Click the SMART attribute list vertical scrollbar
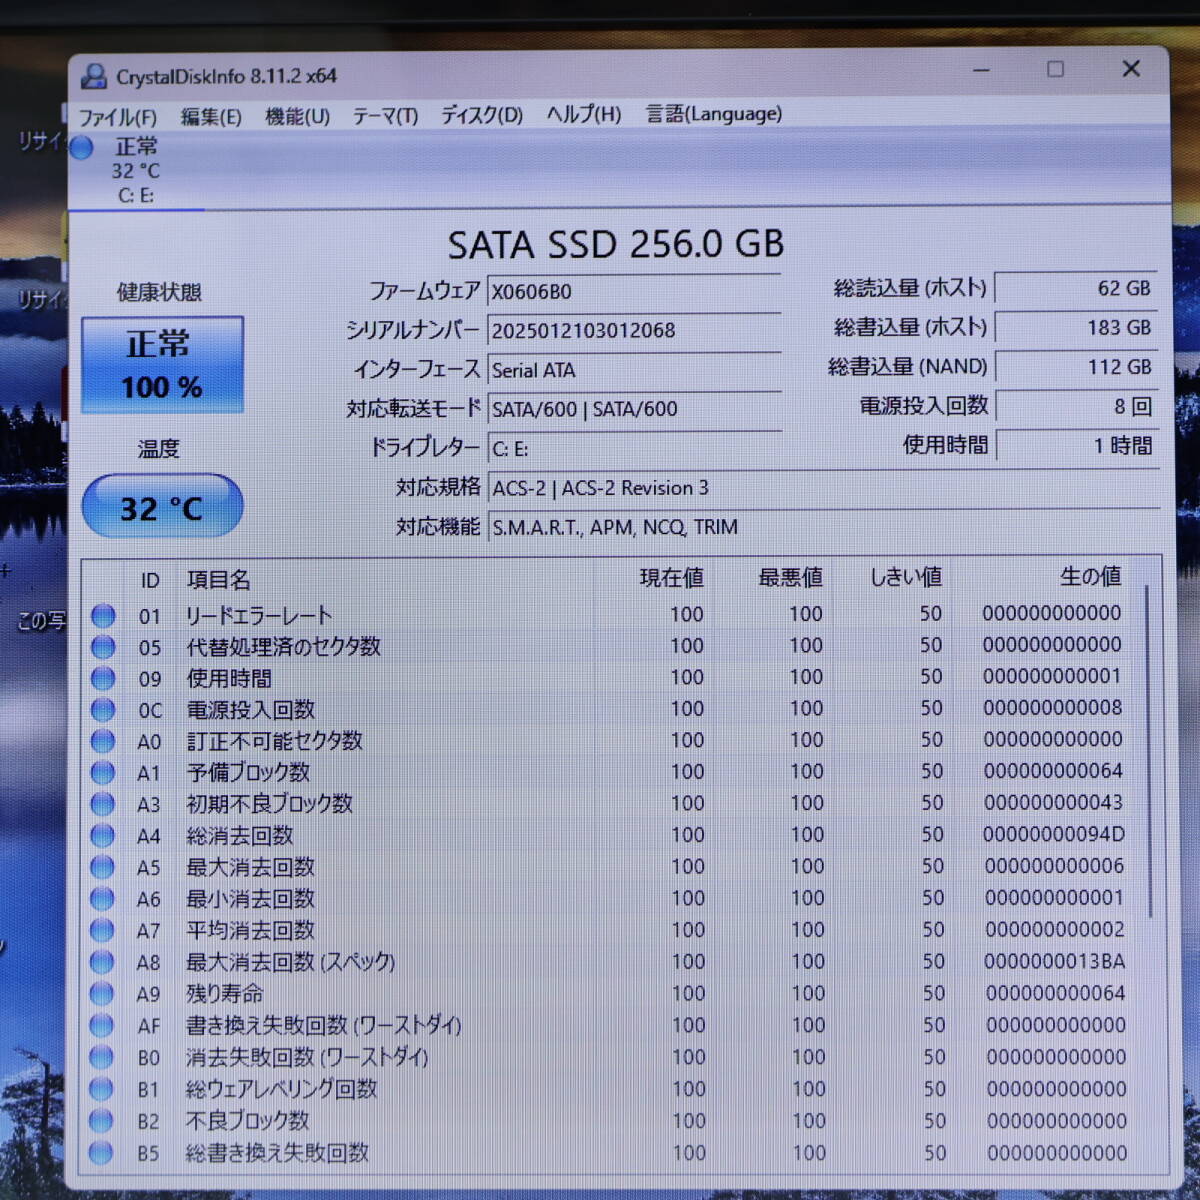Image resolution: width=1200 pixels, height=1200 pixels. pyautogui.click(x=1149, y=750)
